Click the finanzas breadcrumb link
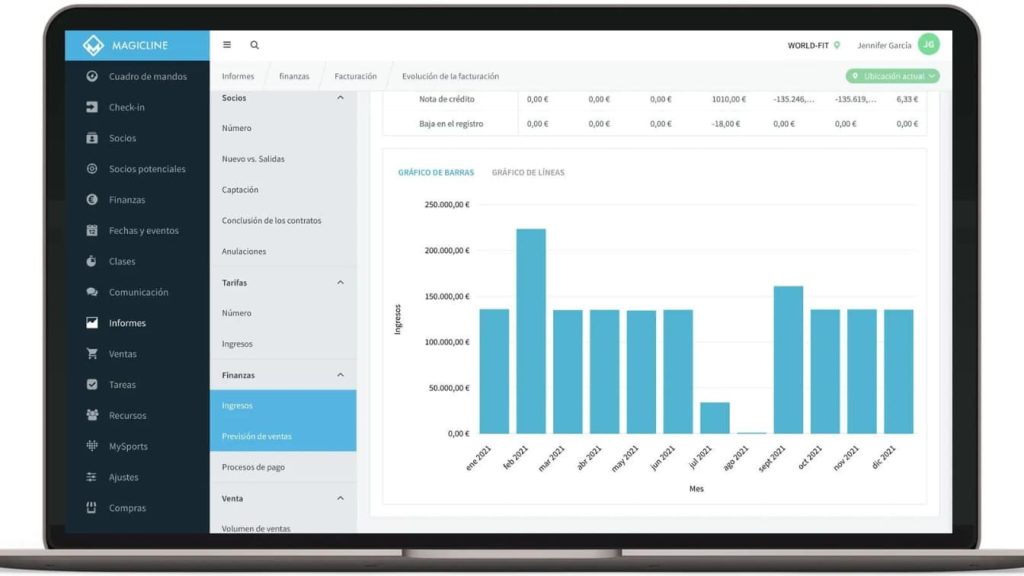 click(x=294, y=76)
